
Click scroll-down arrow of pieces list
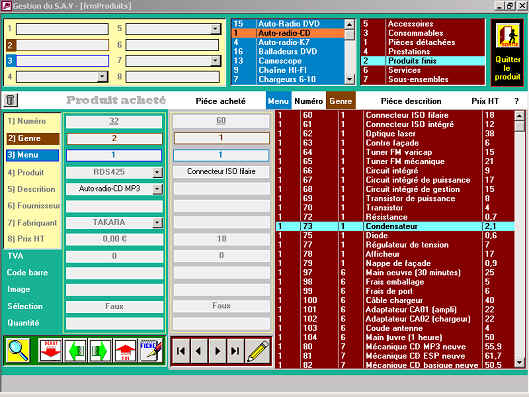click(x=519, y=363)
